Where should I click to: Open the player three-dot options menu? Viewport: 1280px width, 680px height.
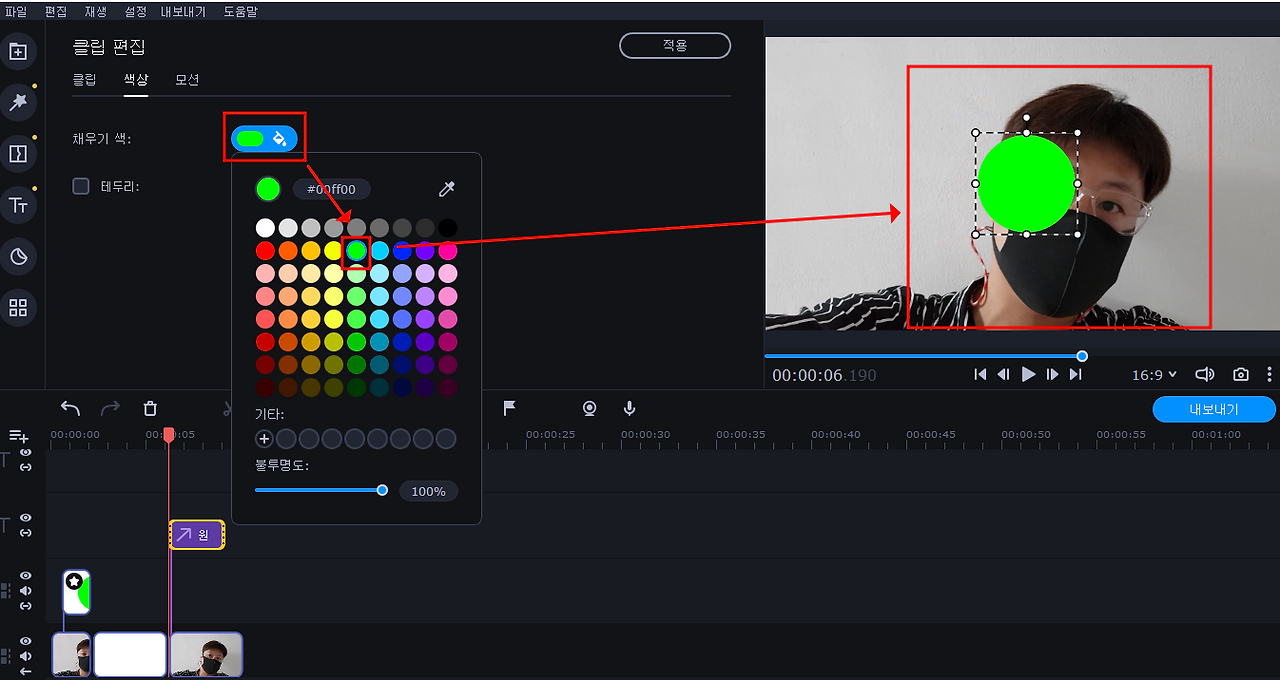pos(1270,374)
